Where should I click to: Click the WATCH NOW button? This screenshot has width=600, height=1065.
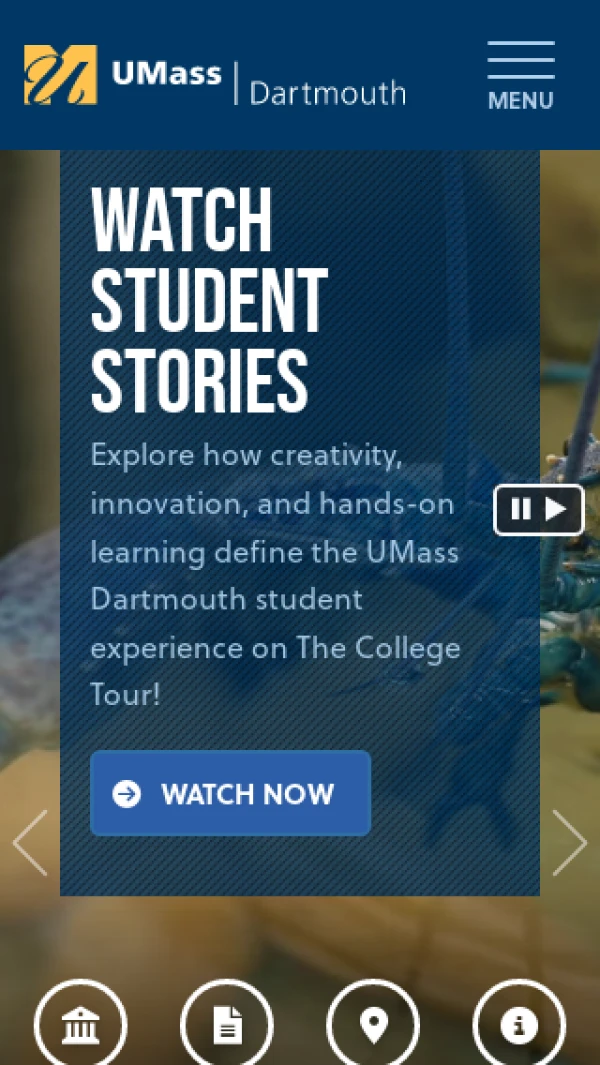pos(230,793)
